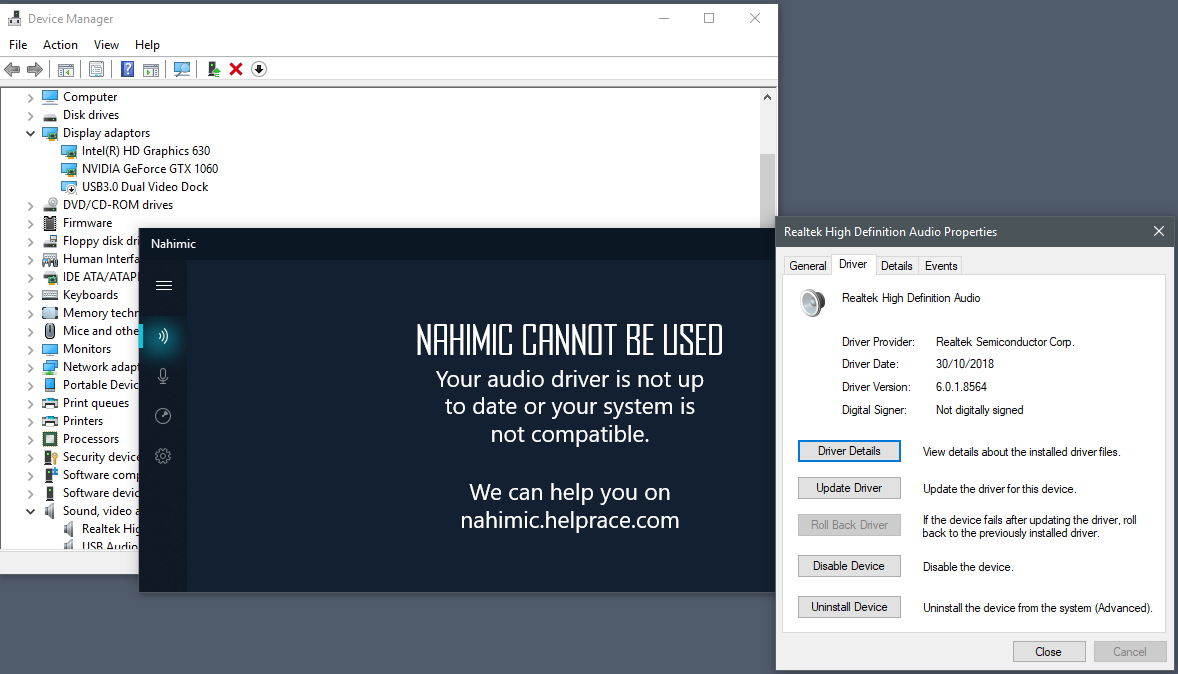Switch to the Details tab

[x=896, y=266]
